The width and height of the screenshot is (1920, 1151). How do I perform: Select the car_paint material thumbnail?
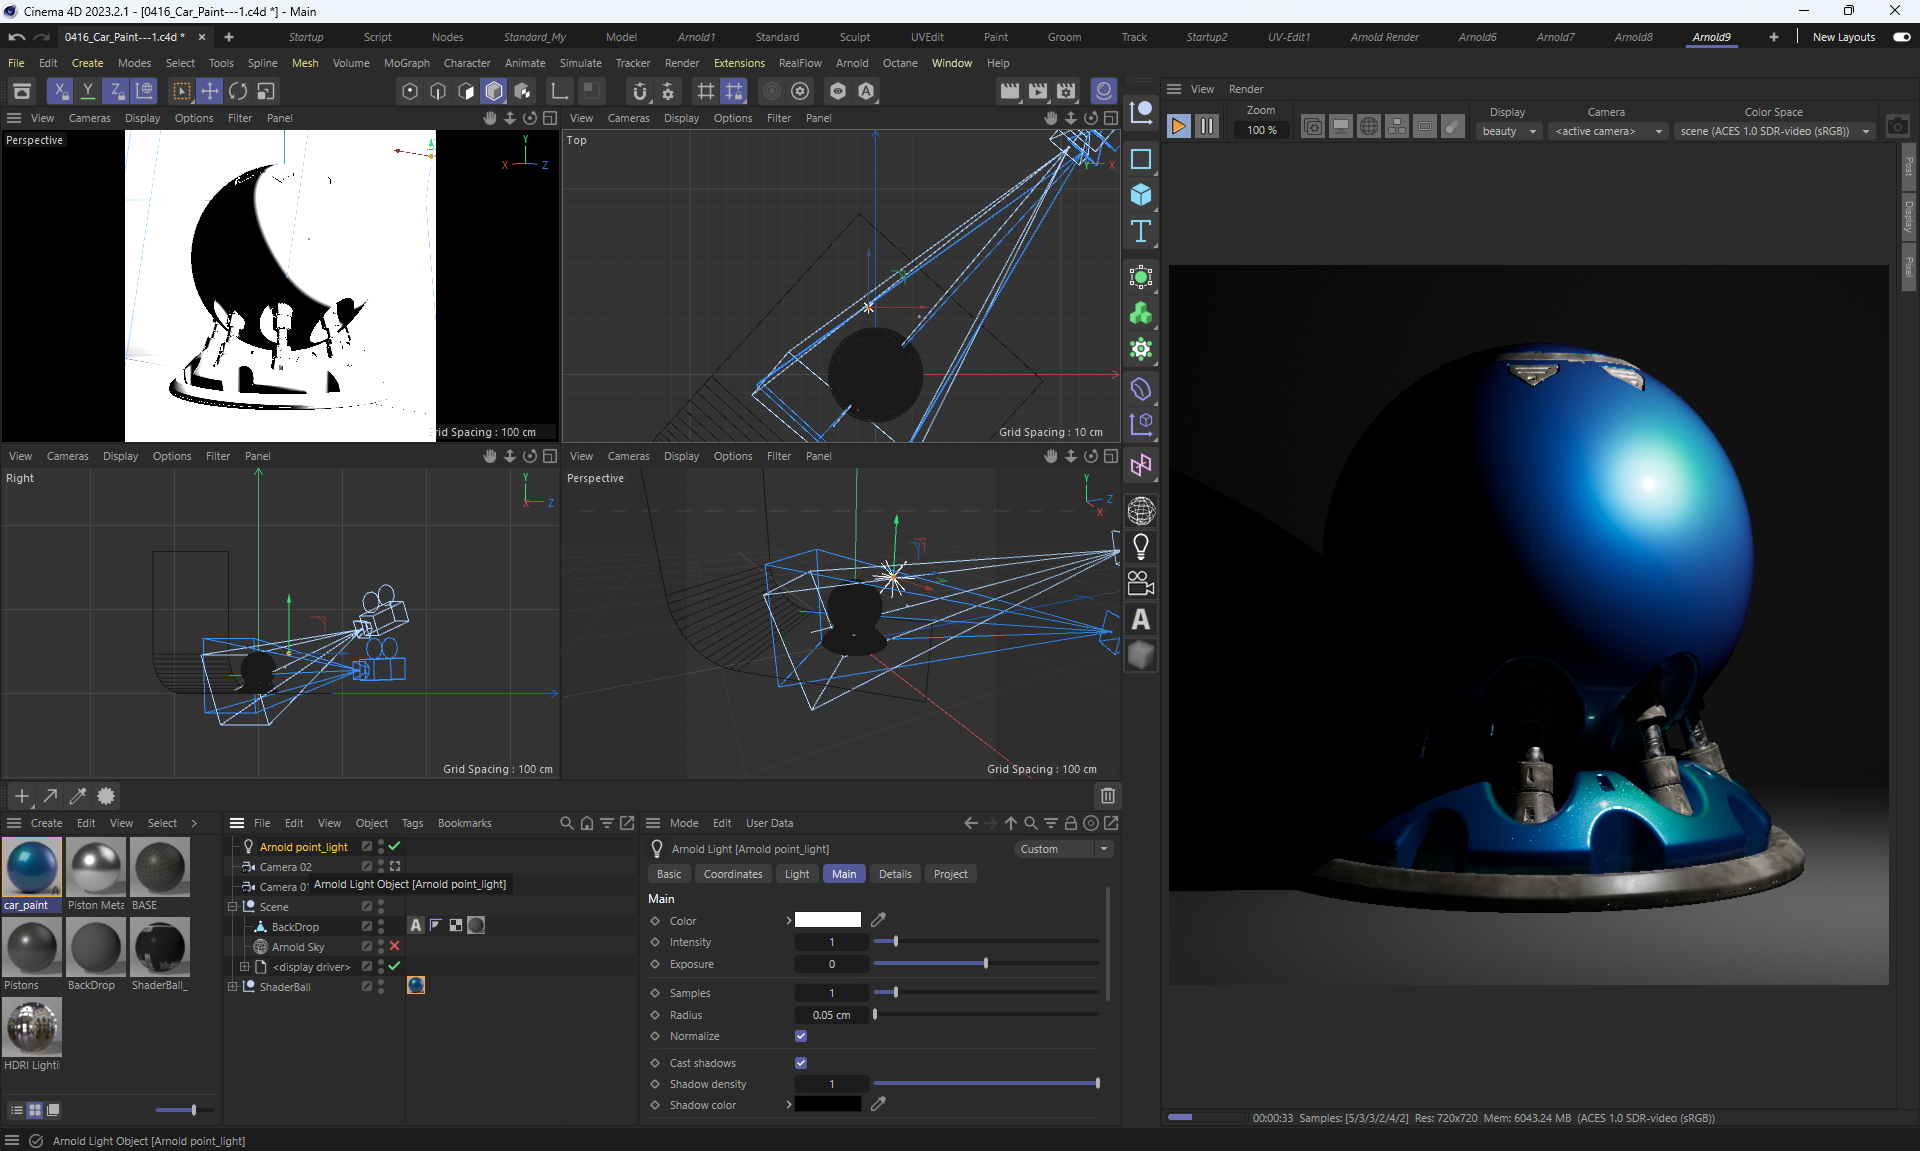pos(32,867)
